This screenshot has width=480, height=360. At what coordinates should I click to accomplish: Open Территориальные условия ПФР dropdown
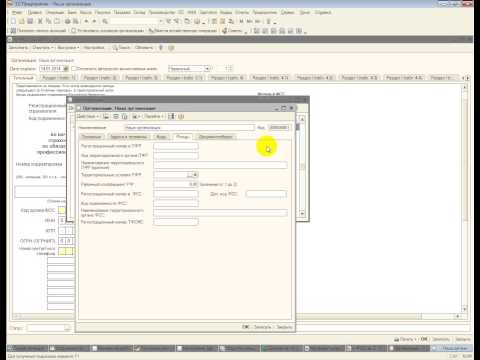(x=195, y=175)
